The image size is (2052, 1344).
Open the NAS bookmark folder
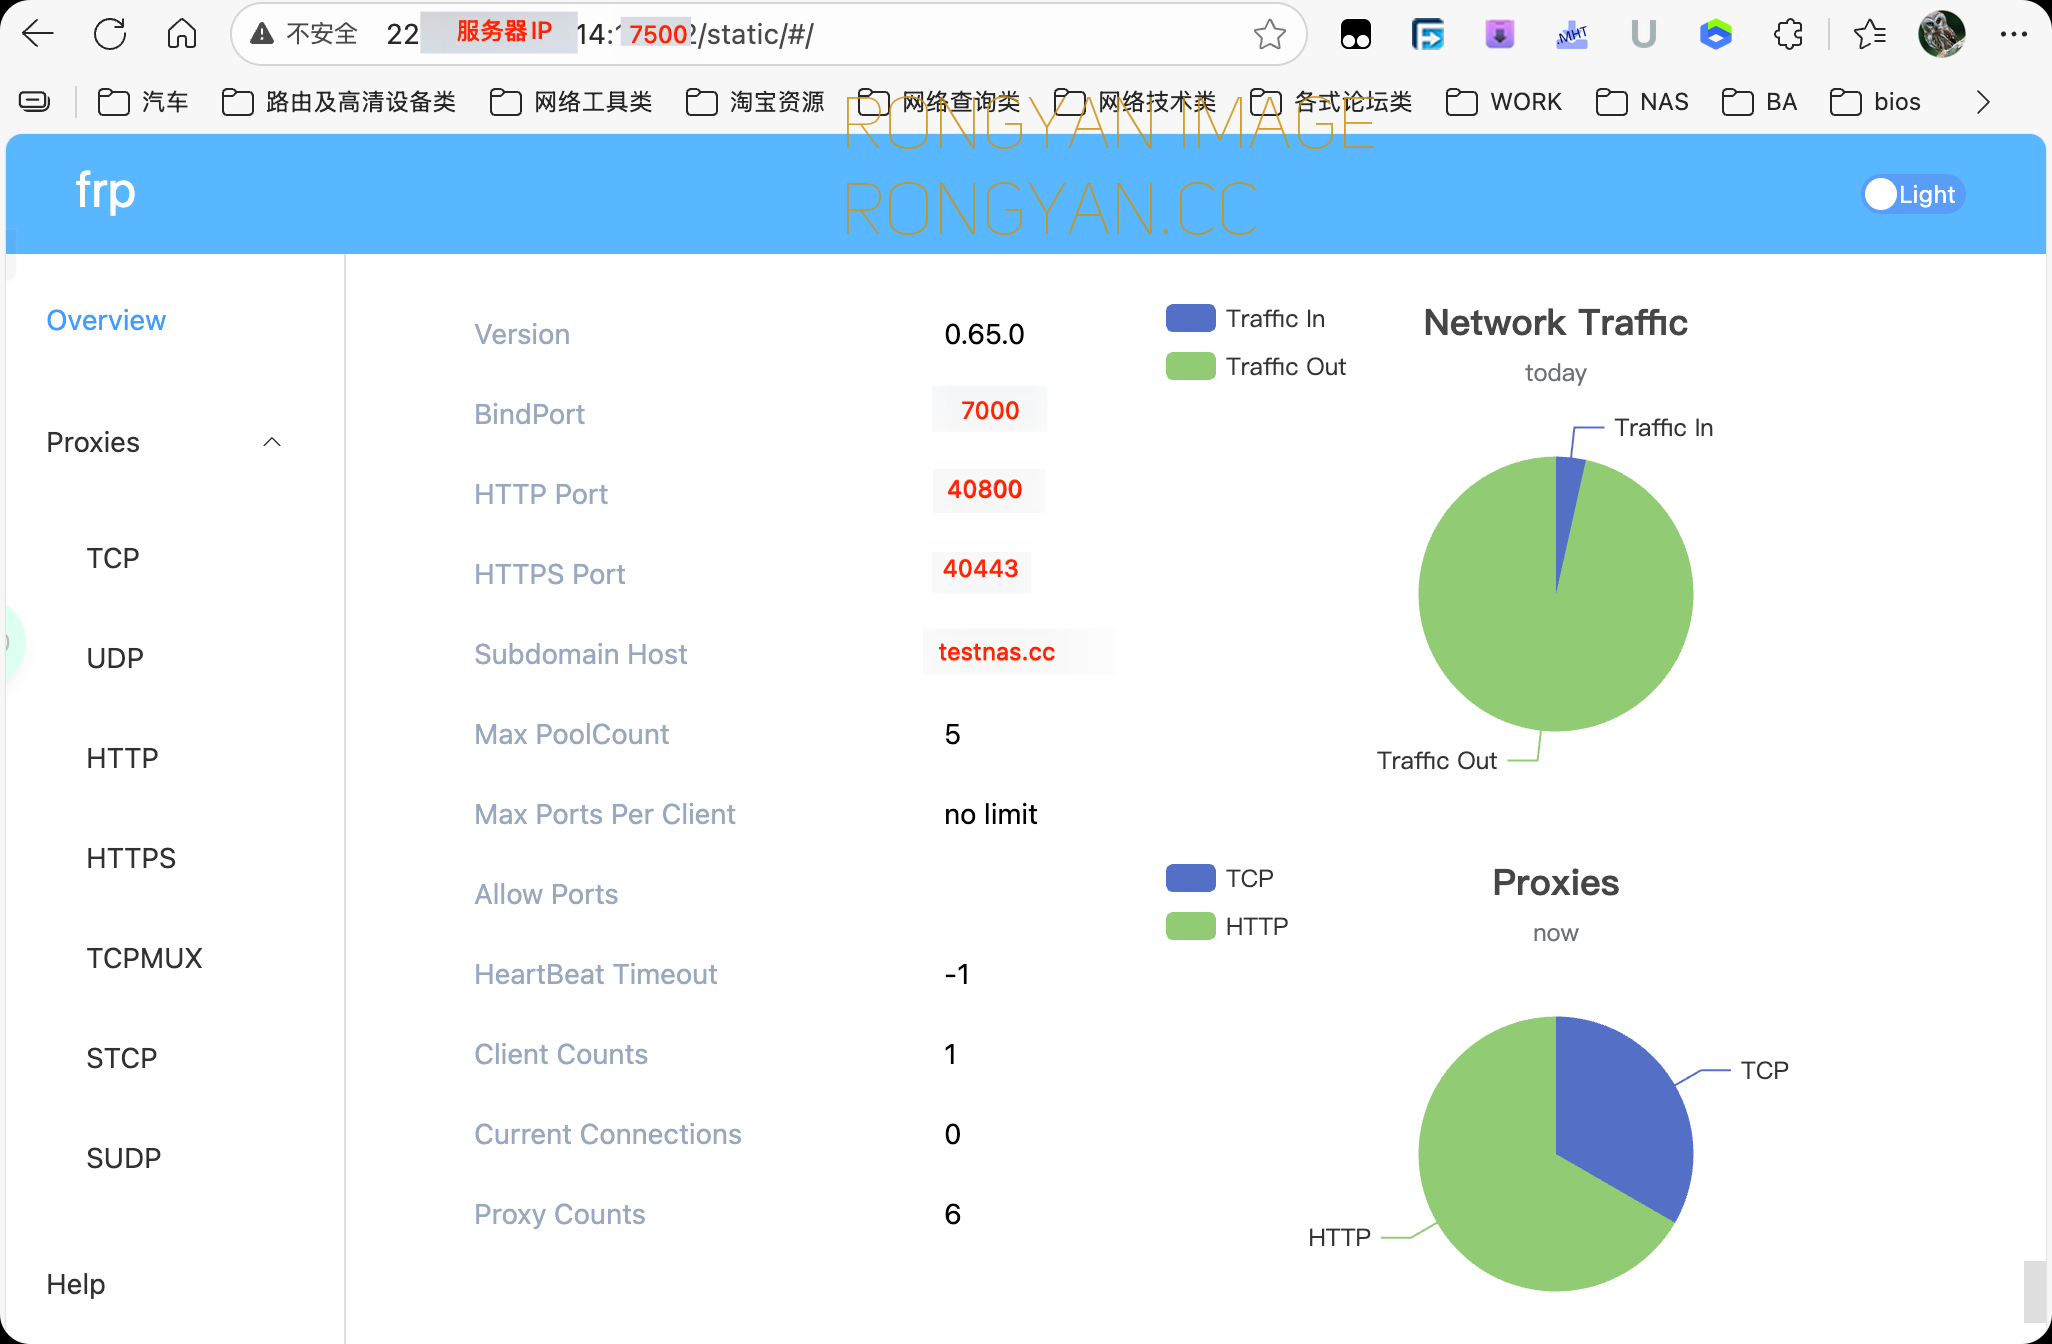click(1641, 102)
